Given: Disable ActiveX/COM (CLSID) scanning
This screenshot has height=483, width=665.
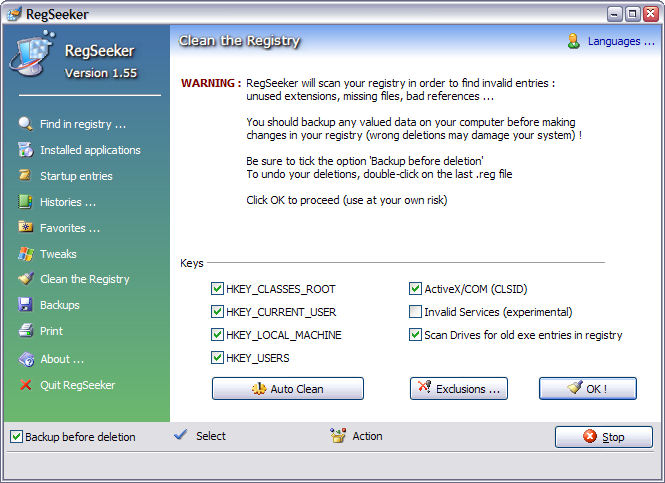Looking at the screenshot, I should tap(415, 289).
